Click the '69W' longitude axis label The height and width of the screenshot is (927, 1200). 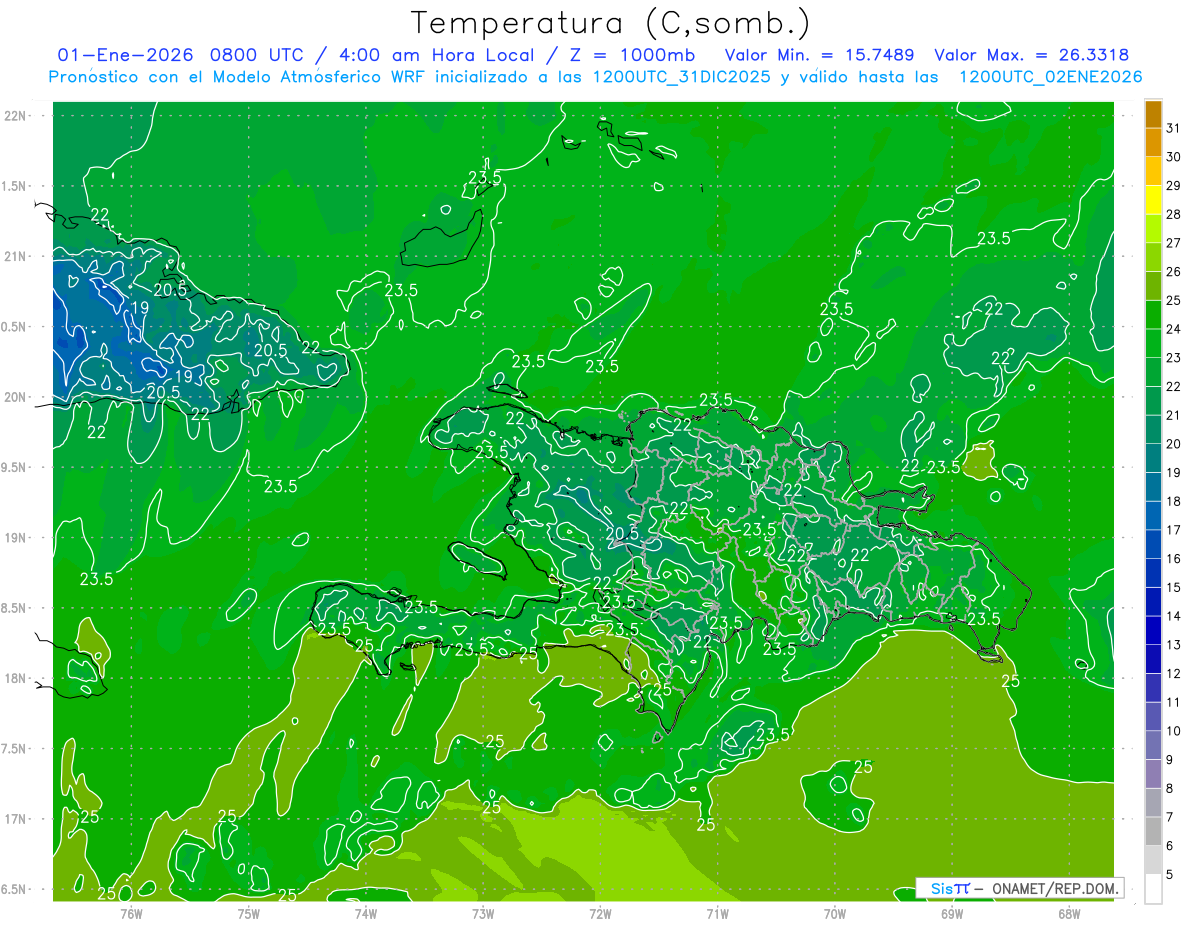(x=952, y=913)
